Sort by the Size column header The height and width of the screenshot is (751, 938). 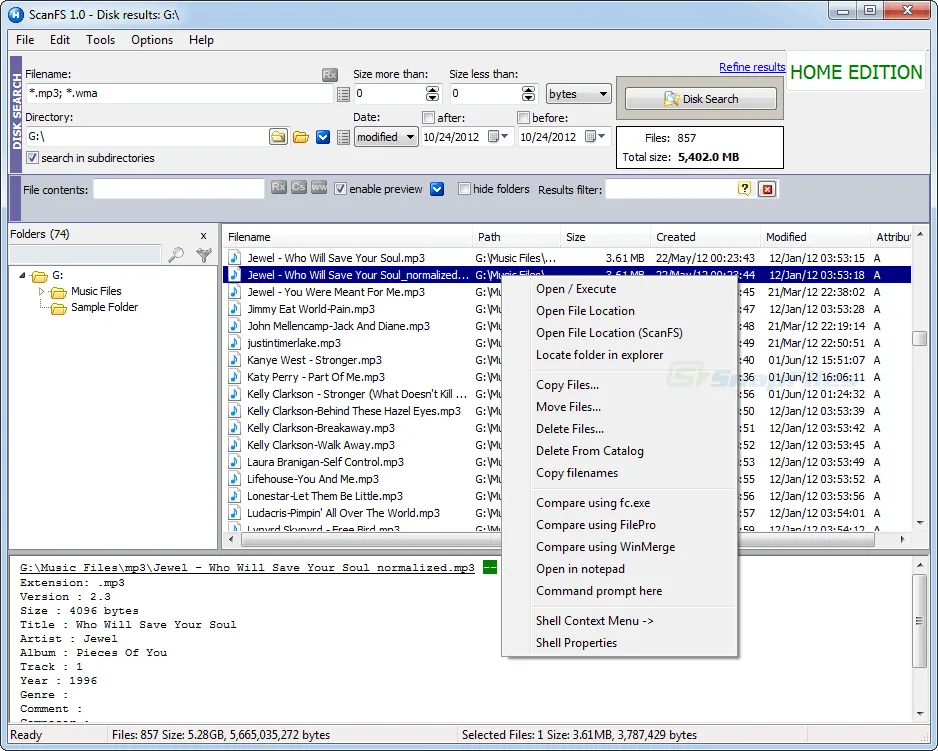tap(605, 238)
